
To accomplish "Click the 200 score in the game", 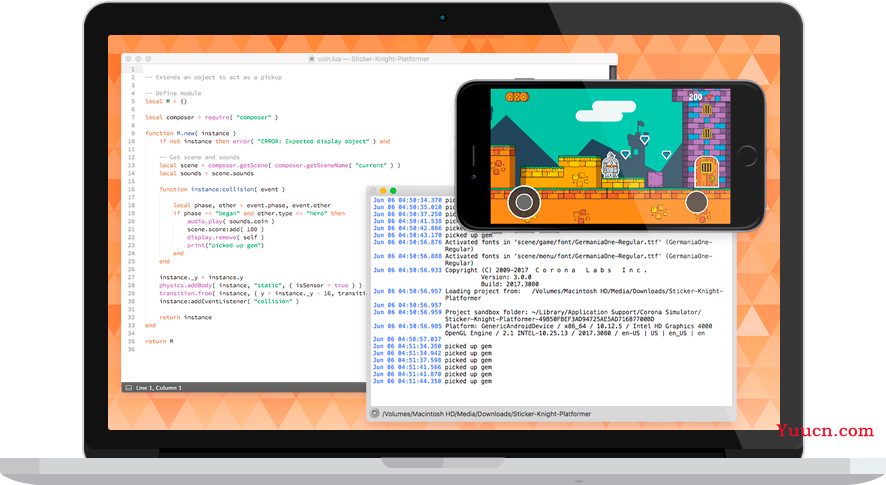I will [695, 97].
